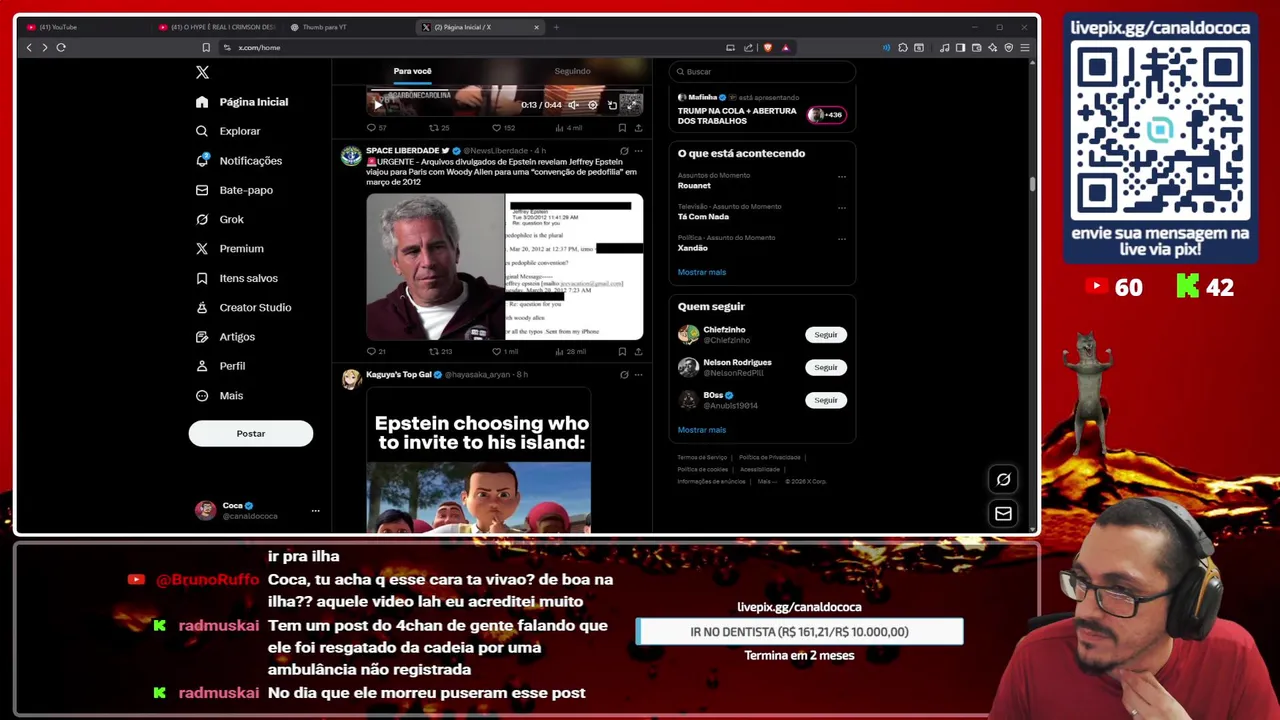The image size is (1280, 720).
Task: Open Premium in the sidebar
Action: (230, 248)
